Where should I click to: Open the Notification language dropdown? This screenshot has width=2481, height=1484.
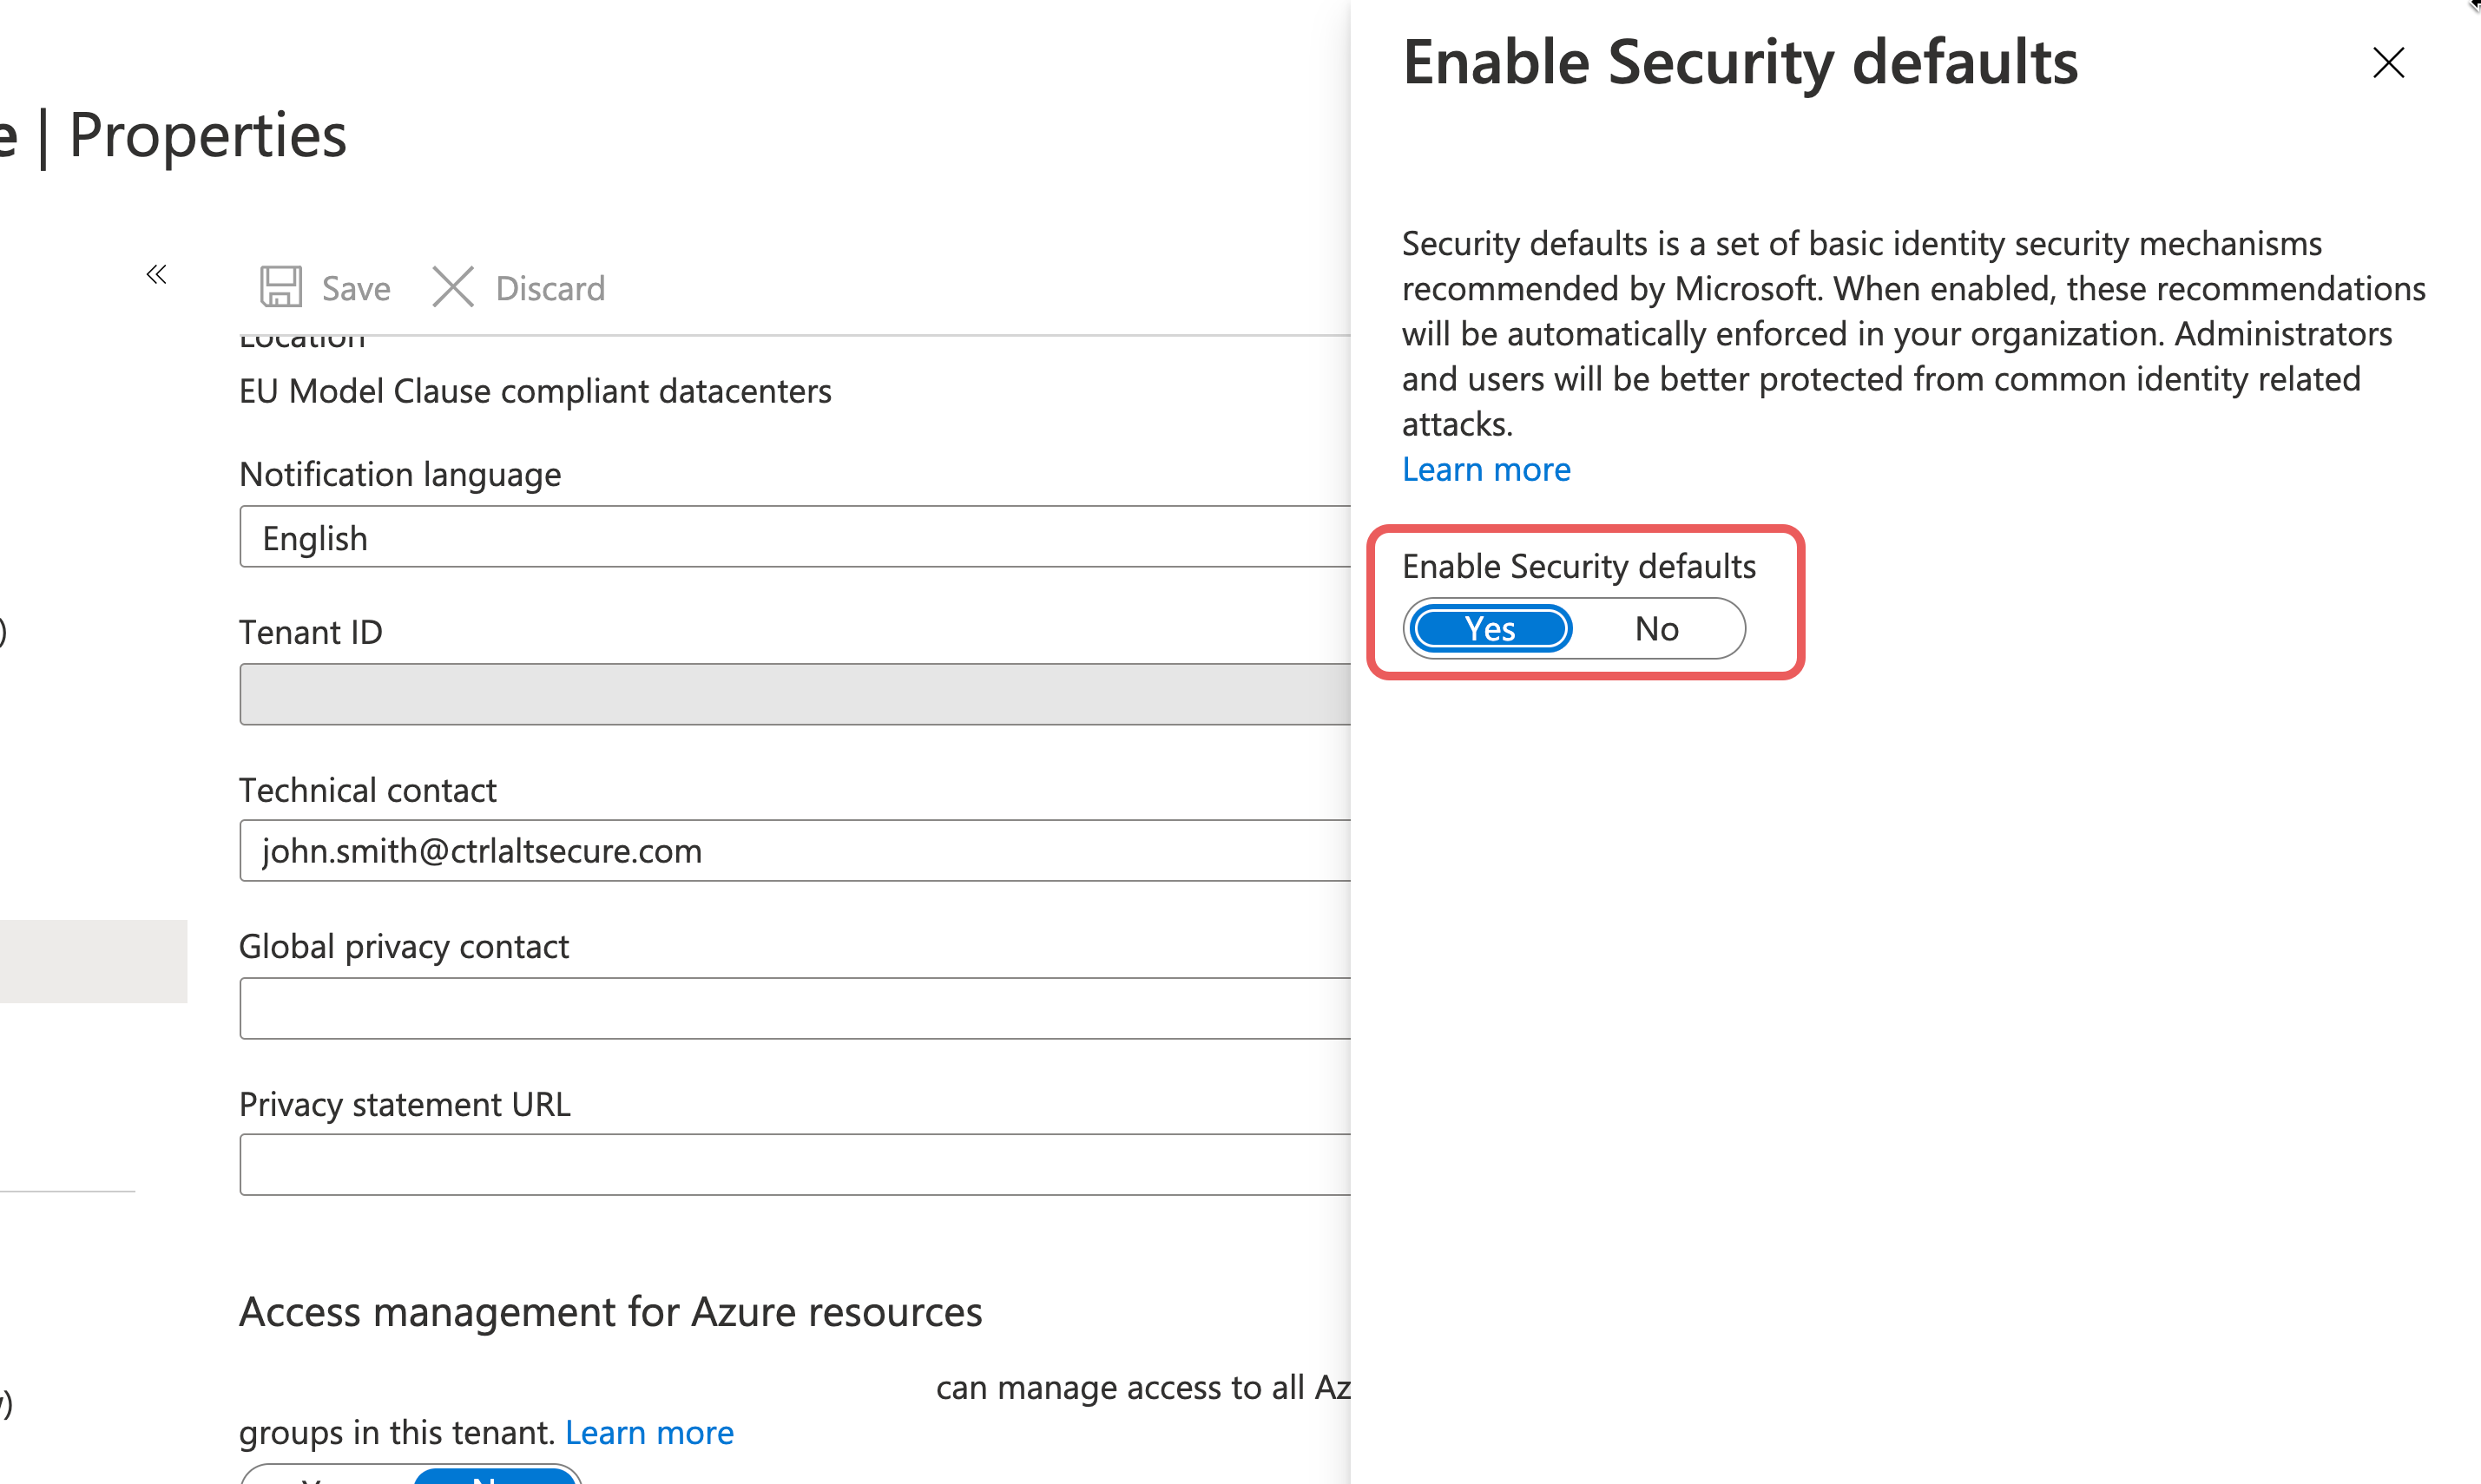pos(795,537)
